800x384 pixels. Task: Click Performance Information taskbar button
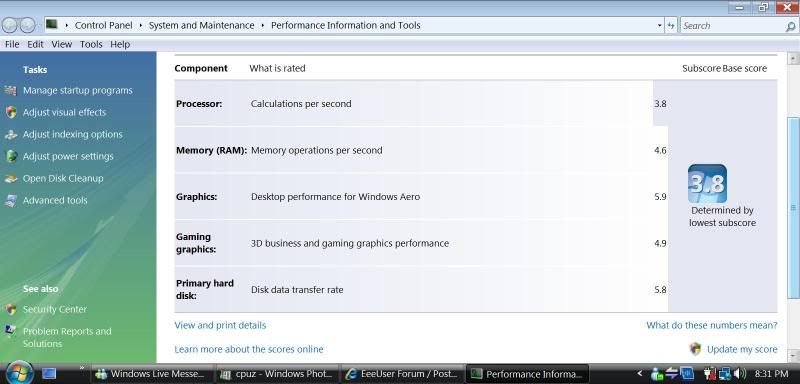(x=527, y=374)
